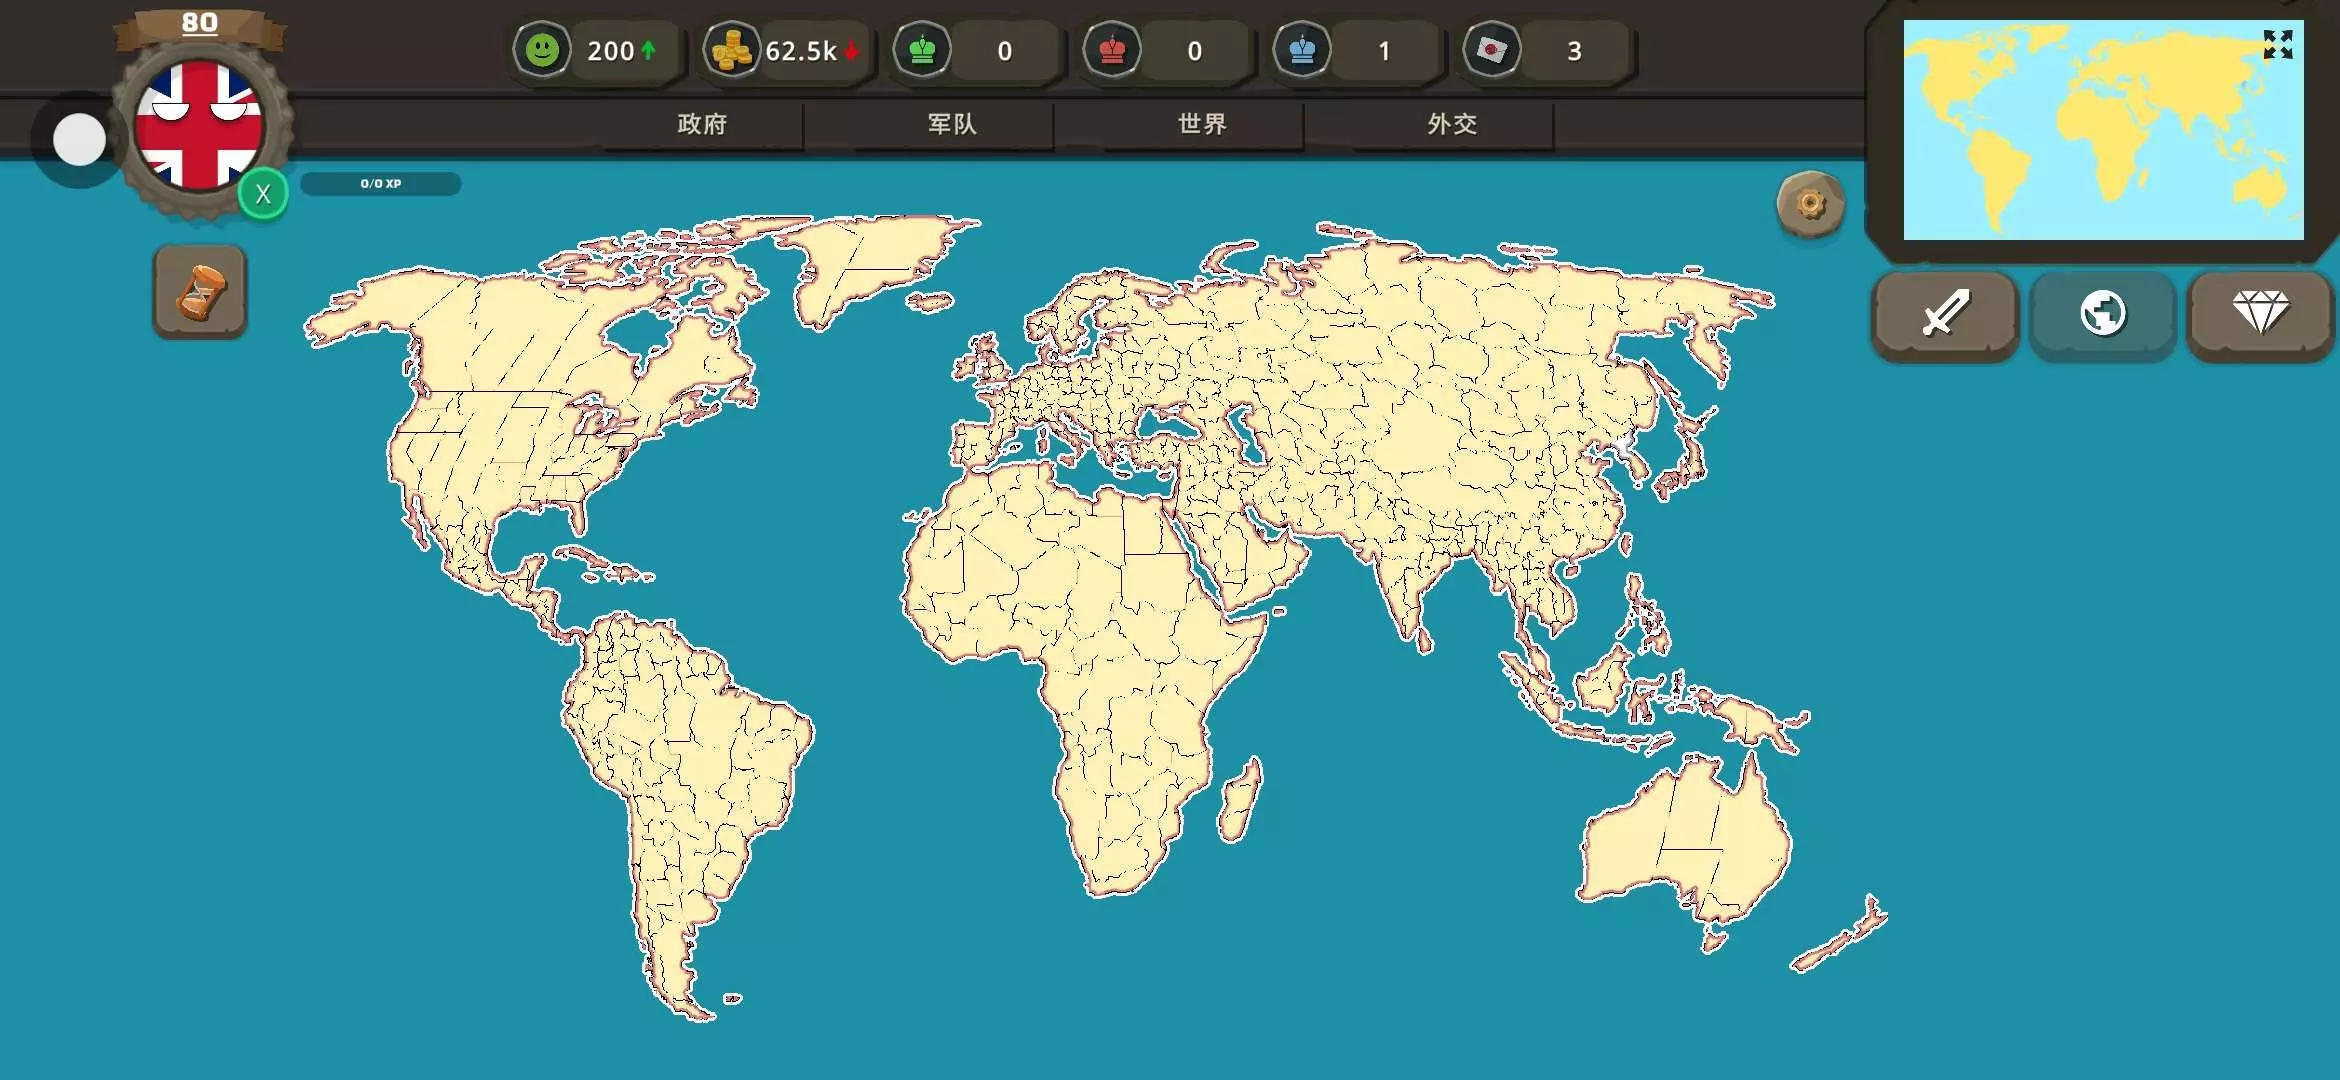Click the 0/0 XP progress bar
This screenshot has height=1080, width=2340.
(x=381, y=184)
